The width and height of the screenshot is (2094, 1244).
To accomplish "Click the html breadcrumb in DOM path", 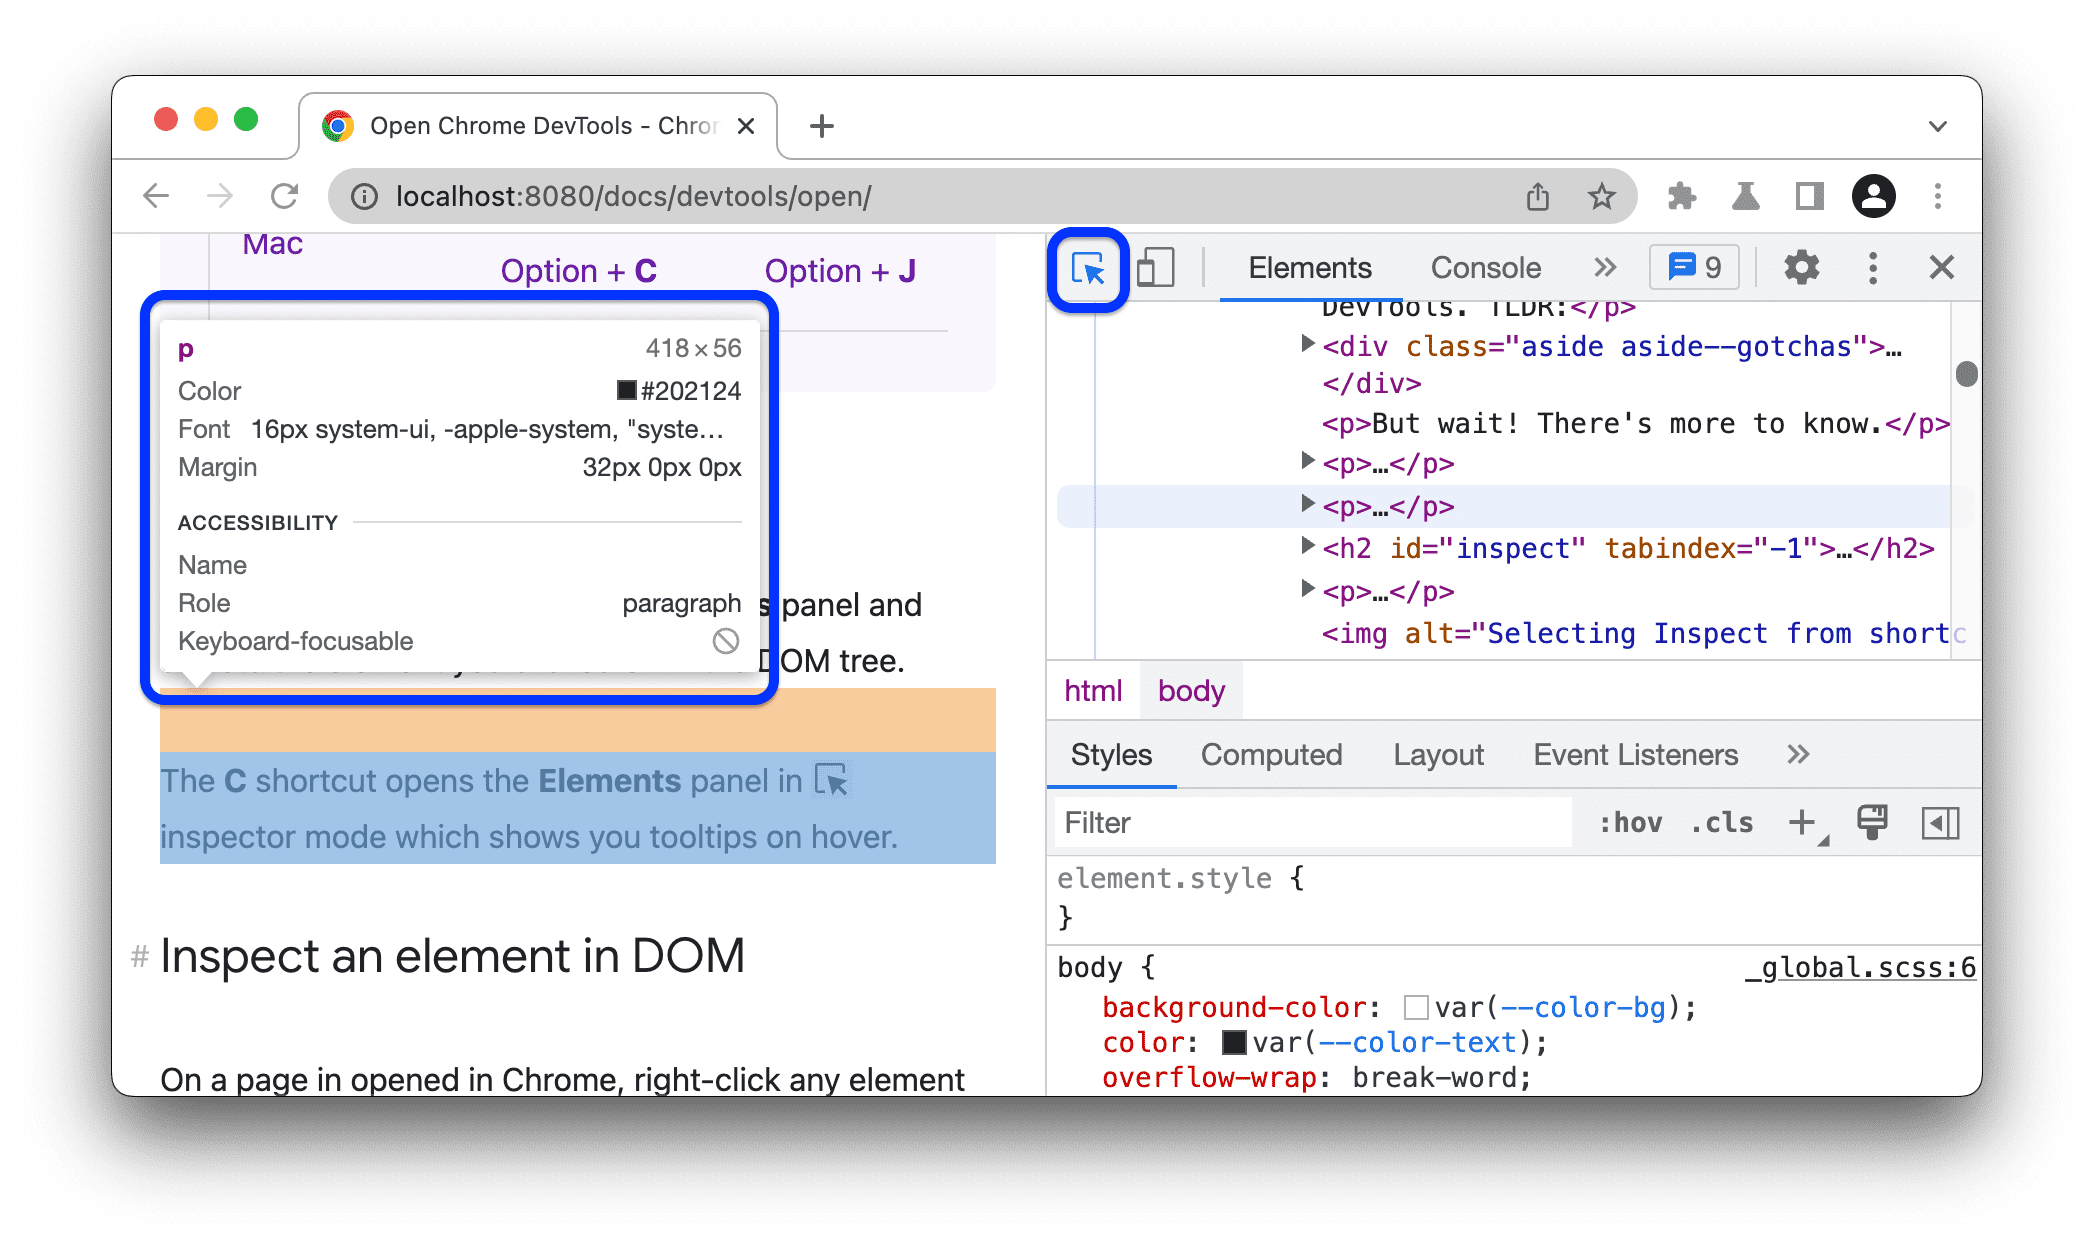I will (x=1094, y=690).
